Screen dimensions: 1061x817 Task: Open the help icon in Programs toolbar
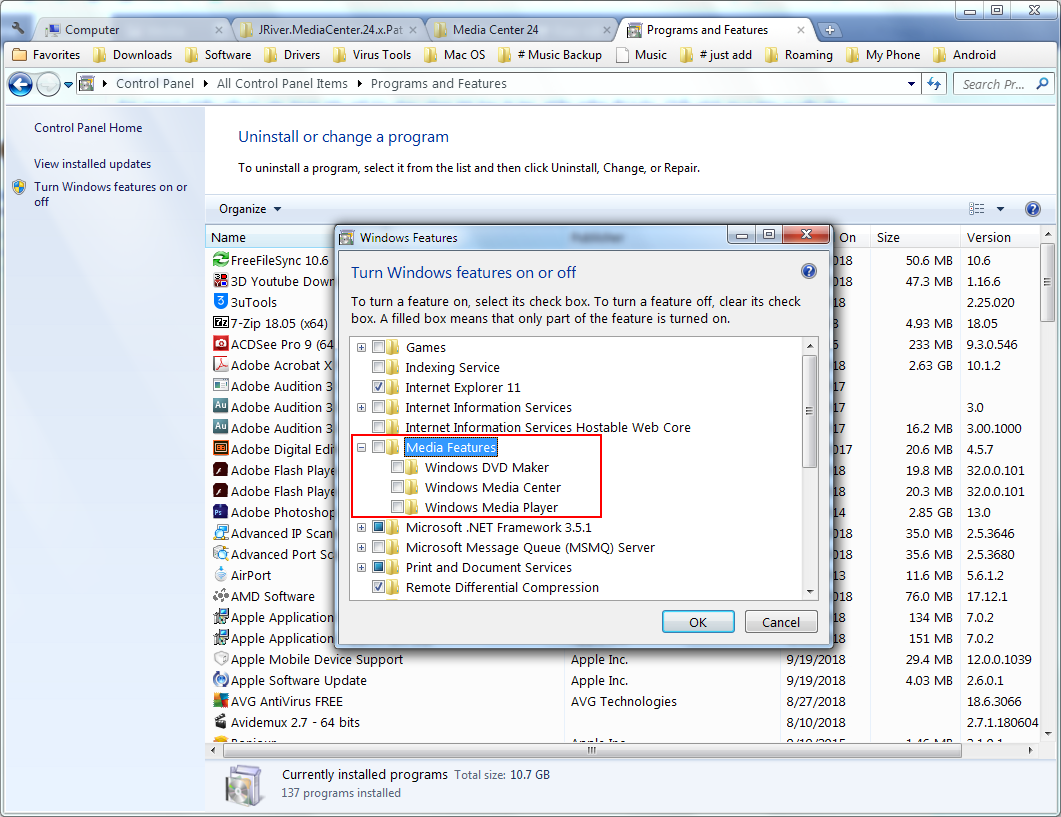pos(1033,208)
